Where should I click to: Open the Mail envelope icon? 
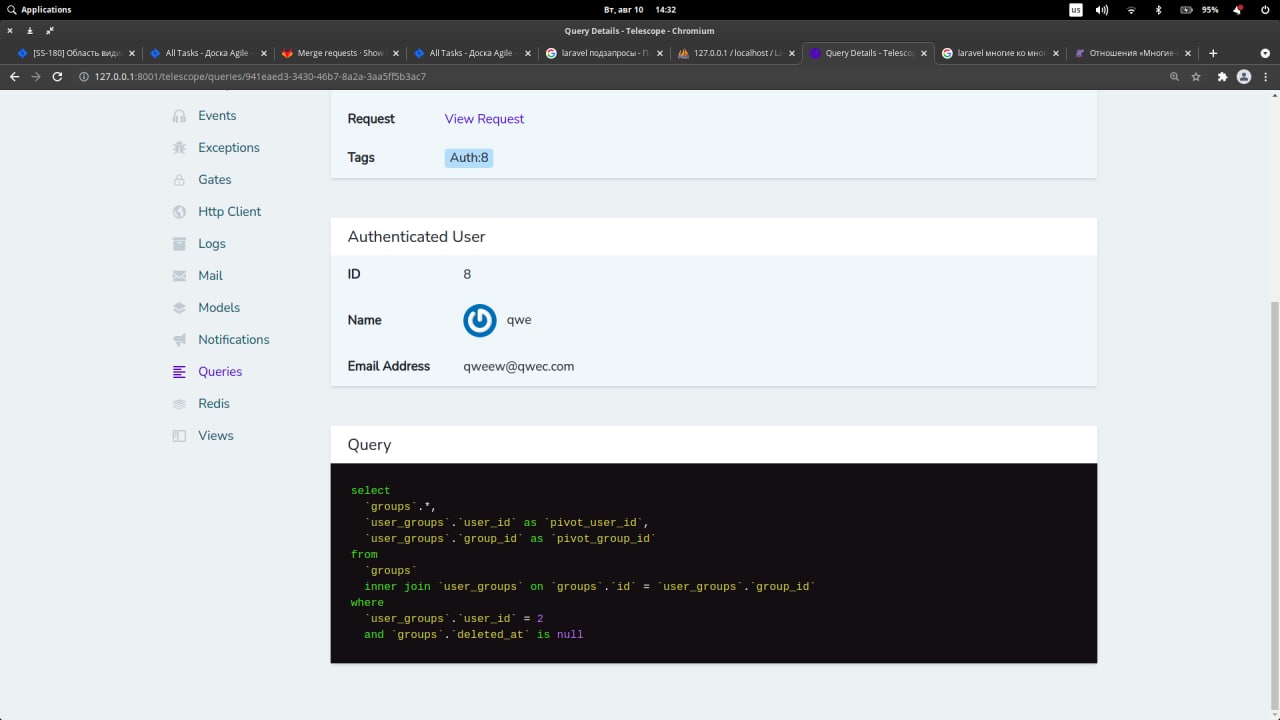click(179, 276)
